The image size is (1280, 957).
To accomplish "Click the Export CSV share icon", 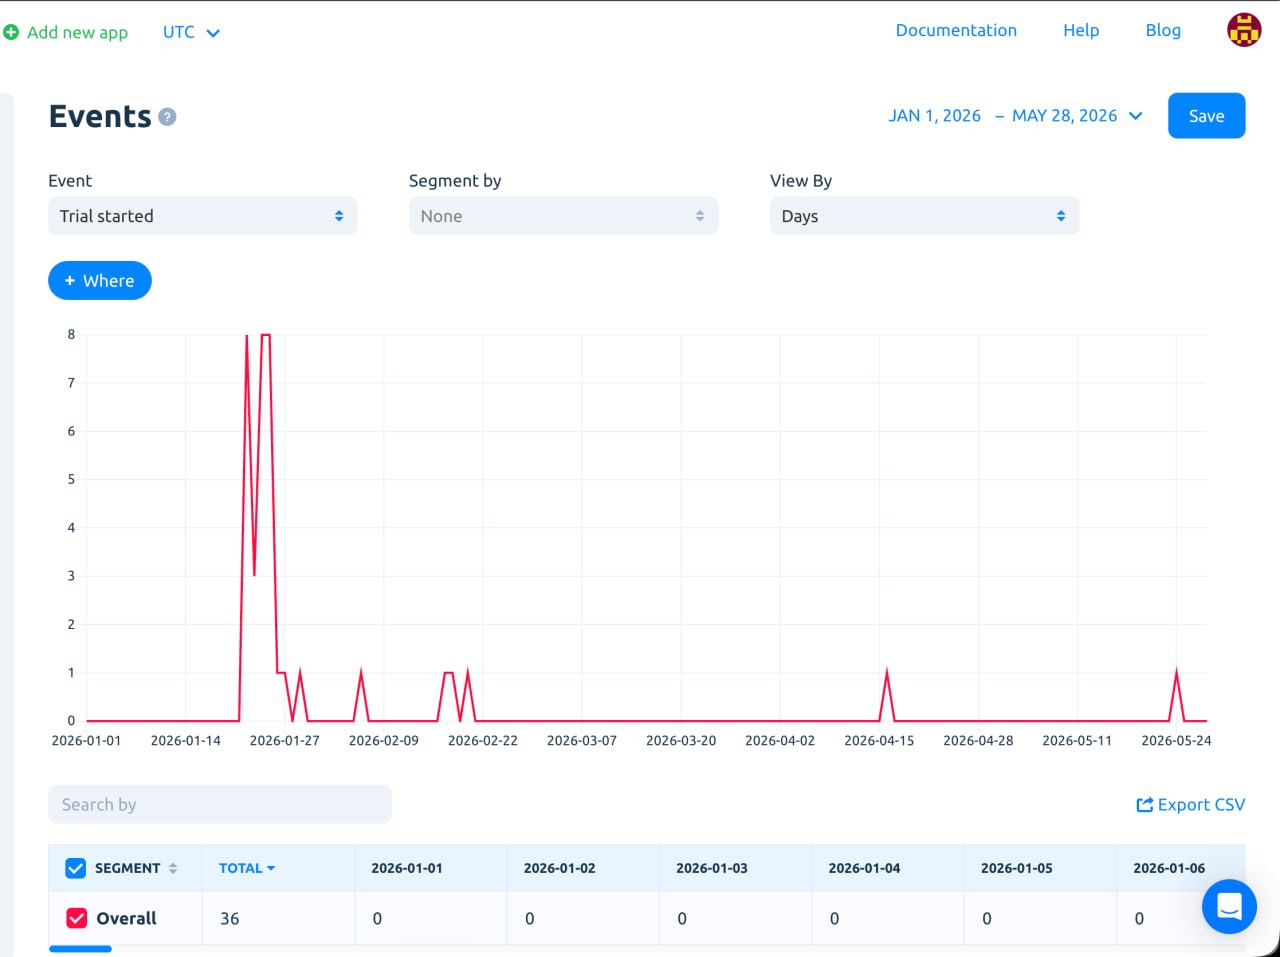I will pyautogui.click(x=1145, y=805).
